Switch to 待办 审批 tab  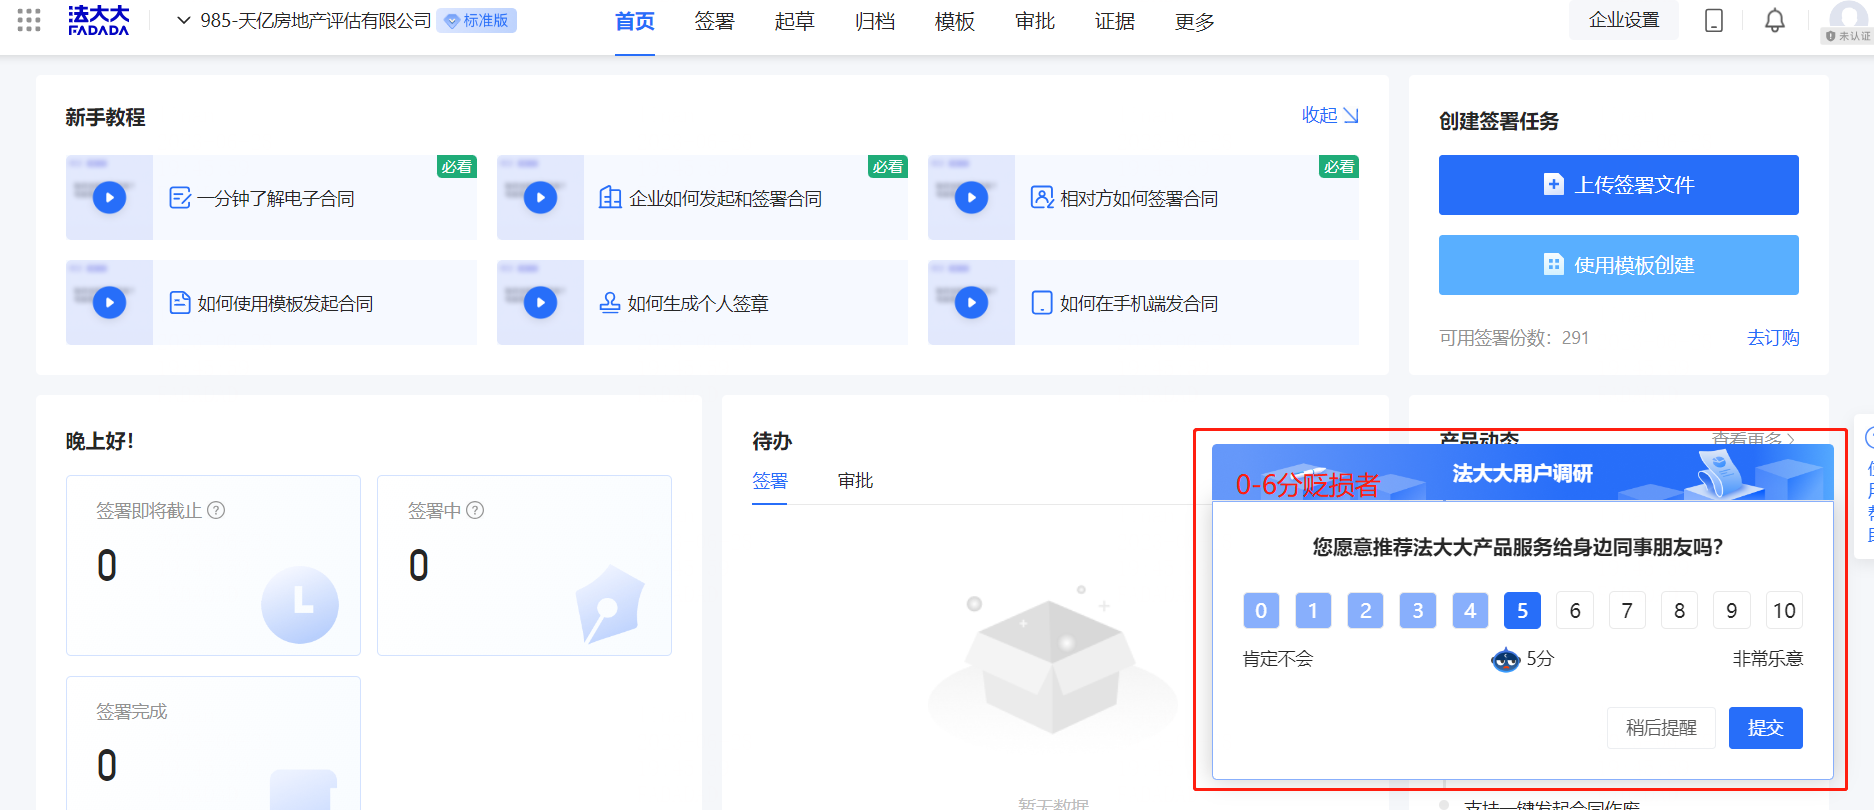[x=856, y=481]
